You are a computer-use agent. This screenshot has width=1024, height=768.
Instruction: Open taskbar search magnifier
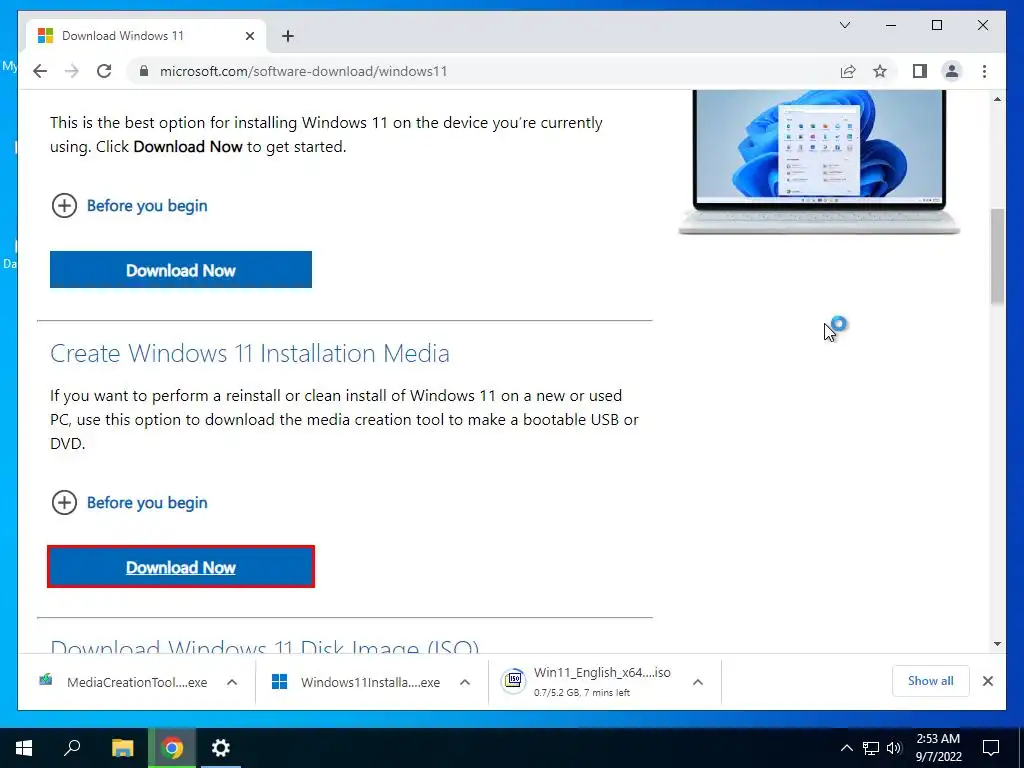coord(72,748)
